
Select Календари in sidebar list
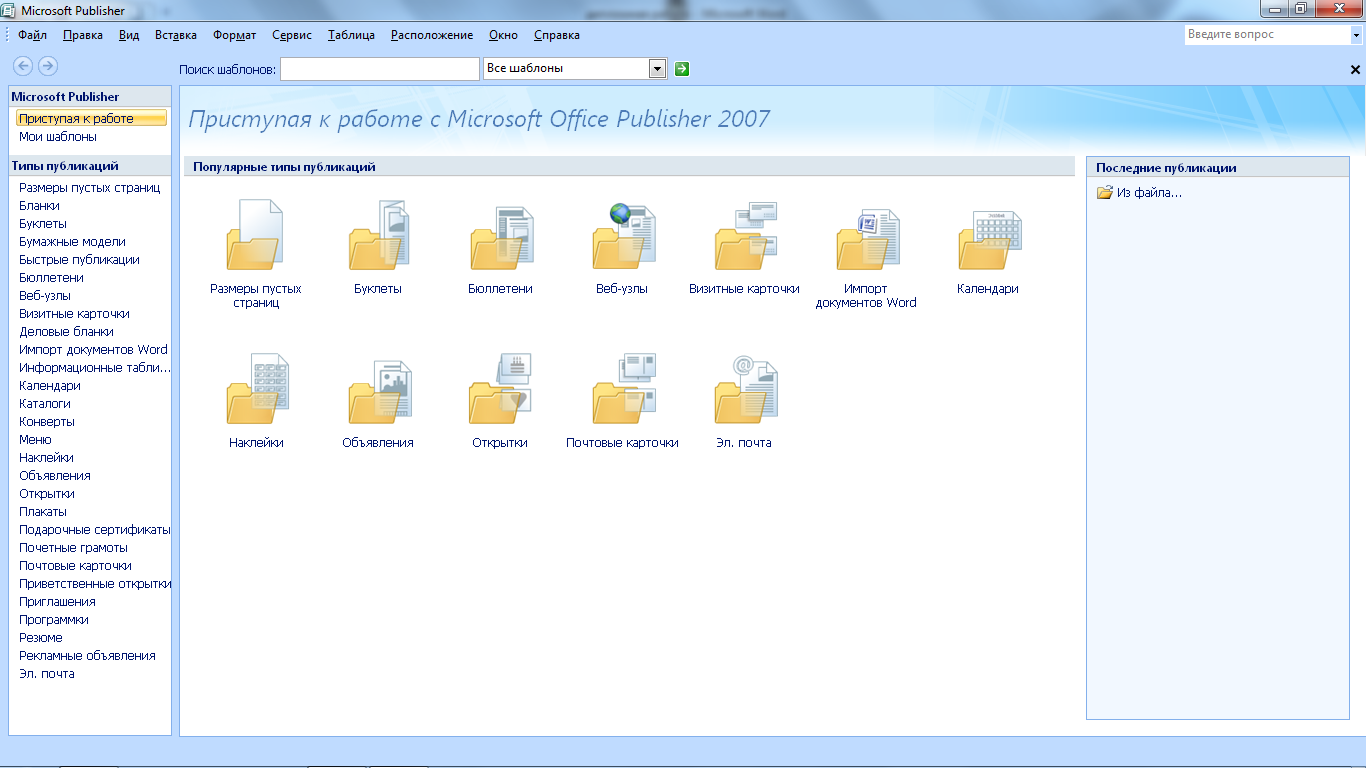coord(50,386)
